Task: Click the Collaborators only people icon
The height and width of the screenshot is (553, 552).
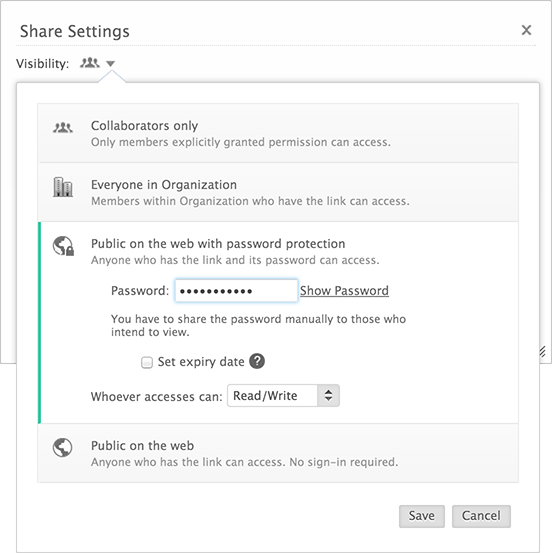Action: pos(63,127)
